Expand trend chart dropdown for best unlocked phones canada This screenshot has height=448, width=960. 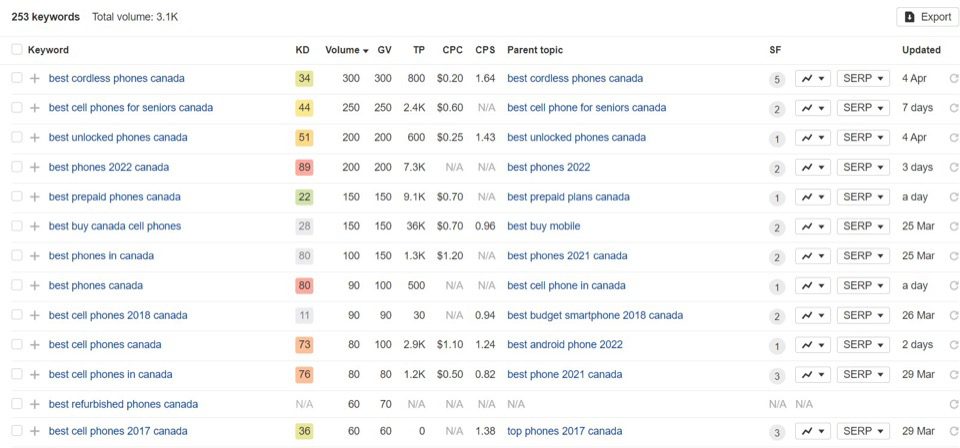click(x=812, y=138)
